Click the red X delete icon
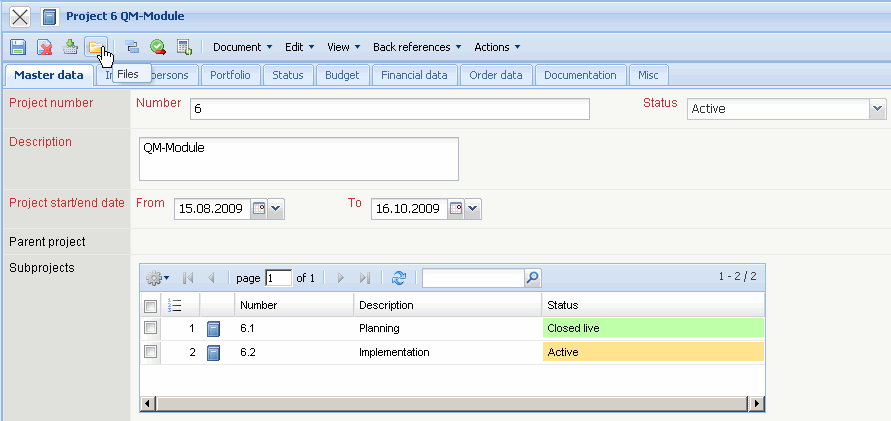Screen dimensions: 891x421 pos(44,47)
